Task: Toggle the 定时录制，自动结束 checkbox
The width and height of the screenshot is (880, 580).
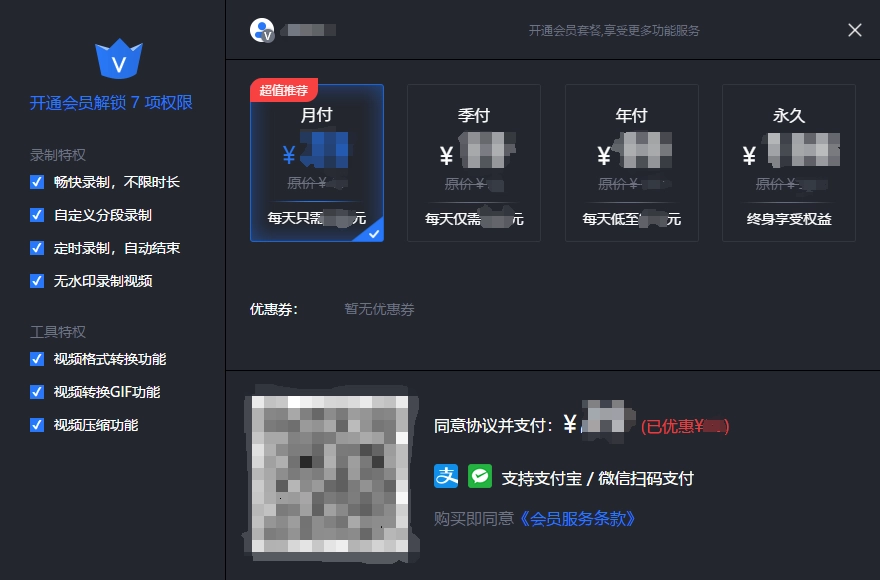Action: click(37, 248)
